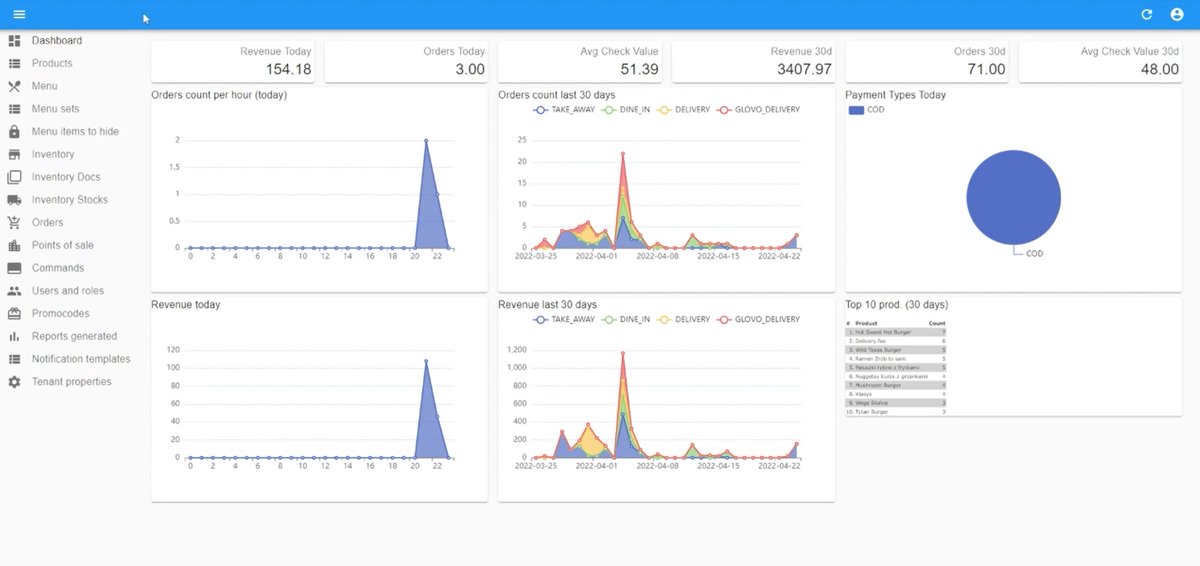Click the Revenue Today 154.18 card
Screen dimensions: 1200x566
click(234, 61)
